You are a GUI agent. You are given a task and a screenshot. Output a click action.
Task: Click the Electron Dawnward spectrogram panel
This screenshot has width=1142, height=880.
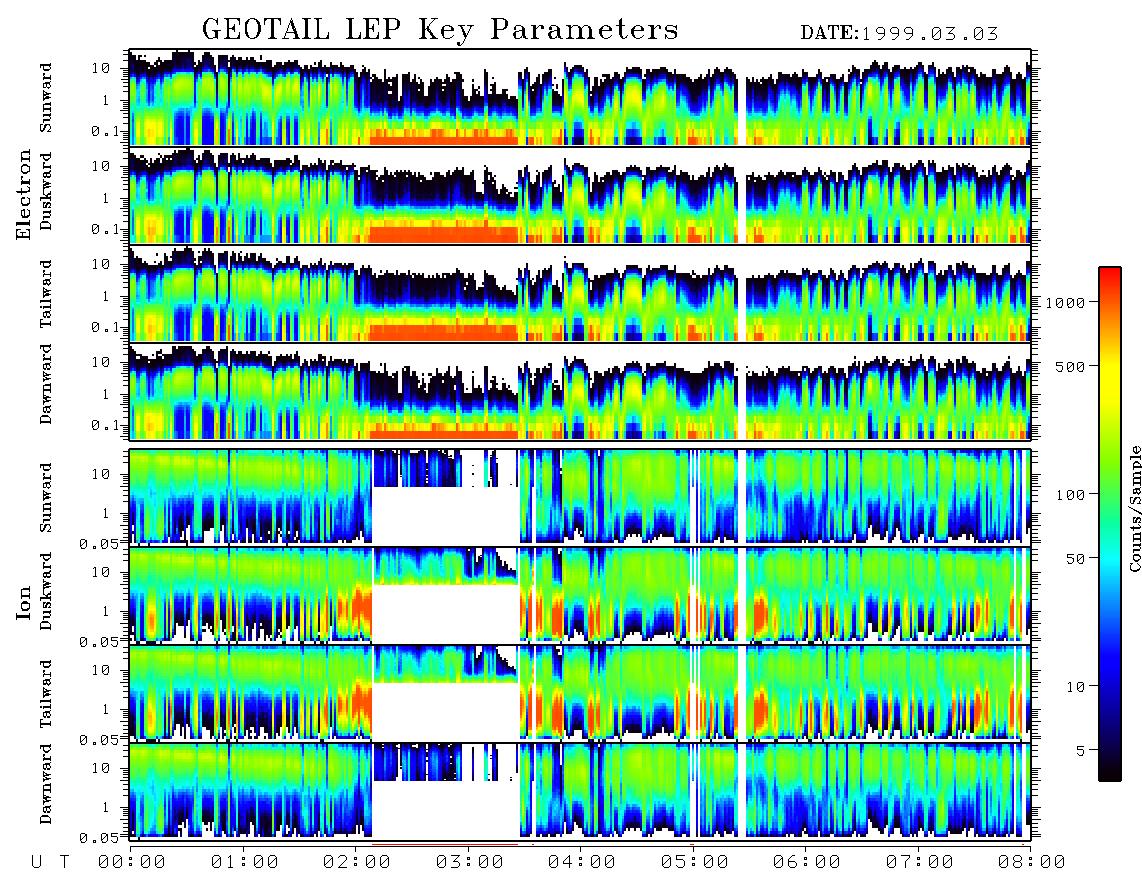pyautogui.click(x=580, y=392)
